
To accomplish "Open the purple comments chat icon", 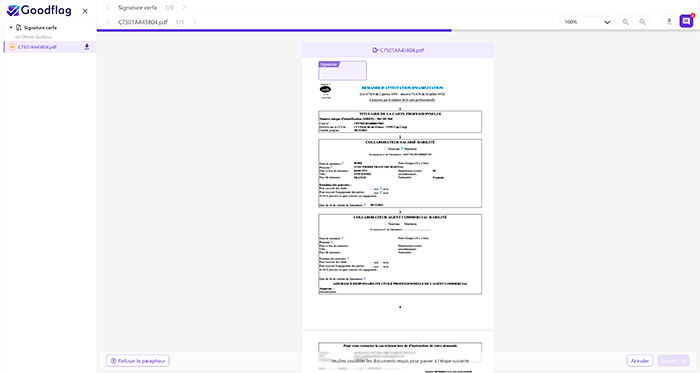I will (686, 21).
